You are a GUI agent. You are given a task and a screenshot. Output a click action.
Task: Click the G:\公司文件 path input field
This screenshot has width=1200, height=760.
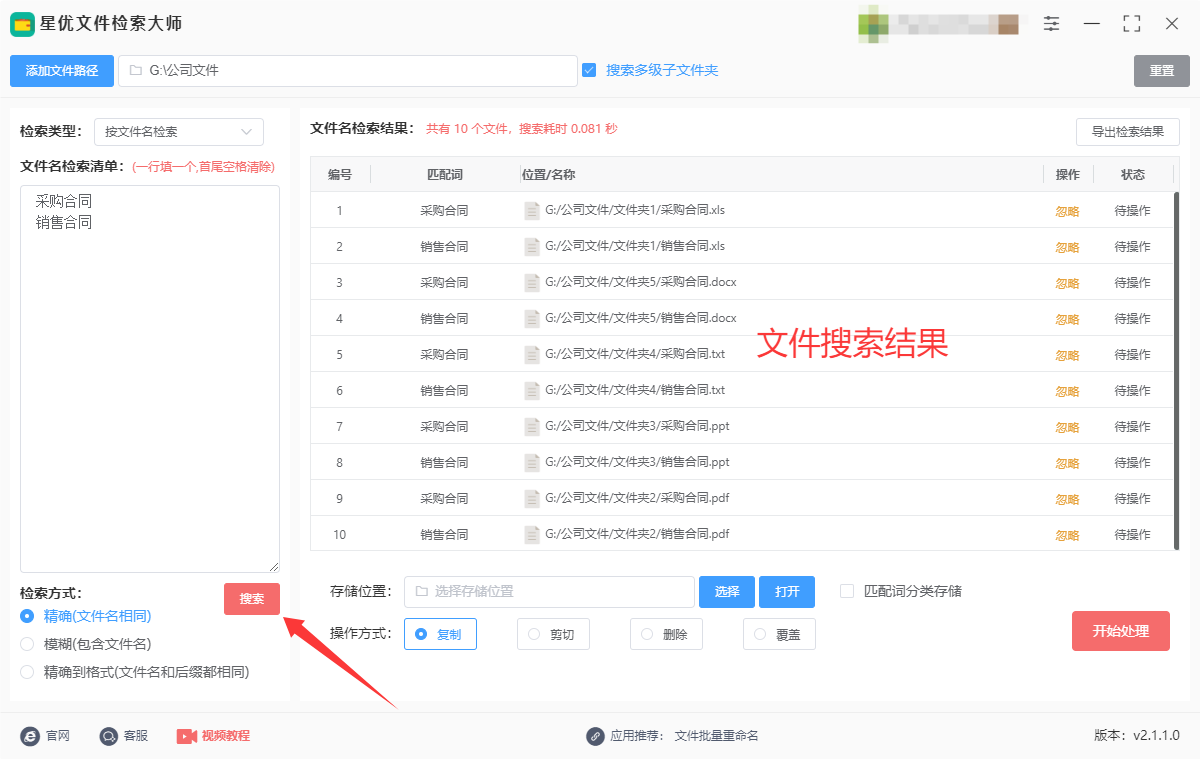click(x=348, y=71)
